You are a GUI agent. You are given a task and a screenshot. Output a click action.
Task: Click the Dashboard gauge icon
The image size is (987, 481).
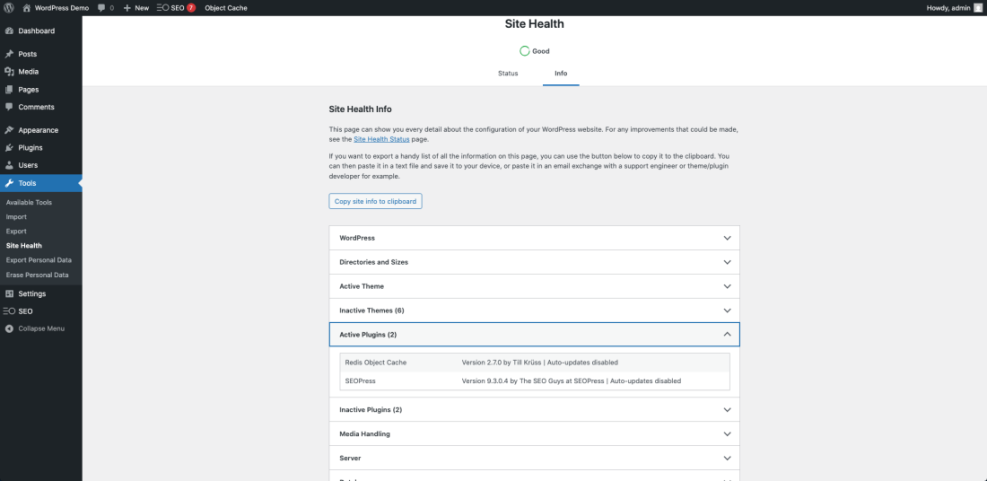[x=9, y=31]
